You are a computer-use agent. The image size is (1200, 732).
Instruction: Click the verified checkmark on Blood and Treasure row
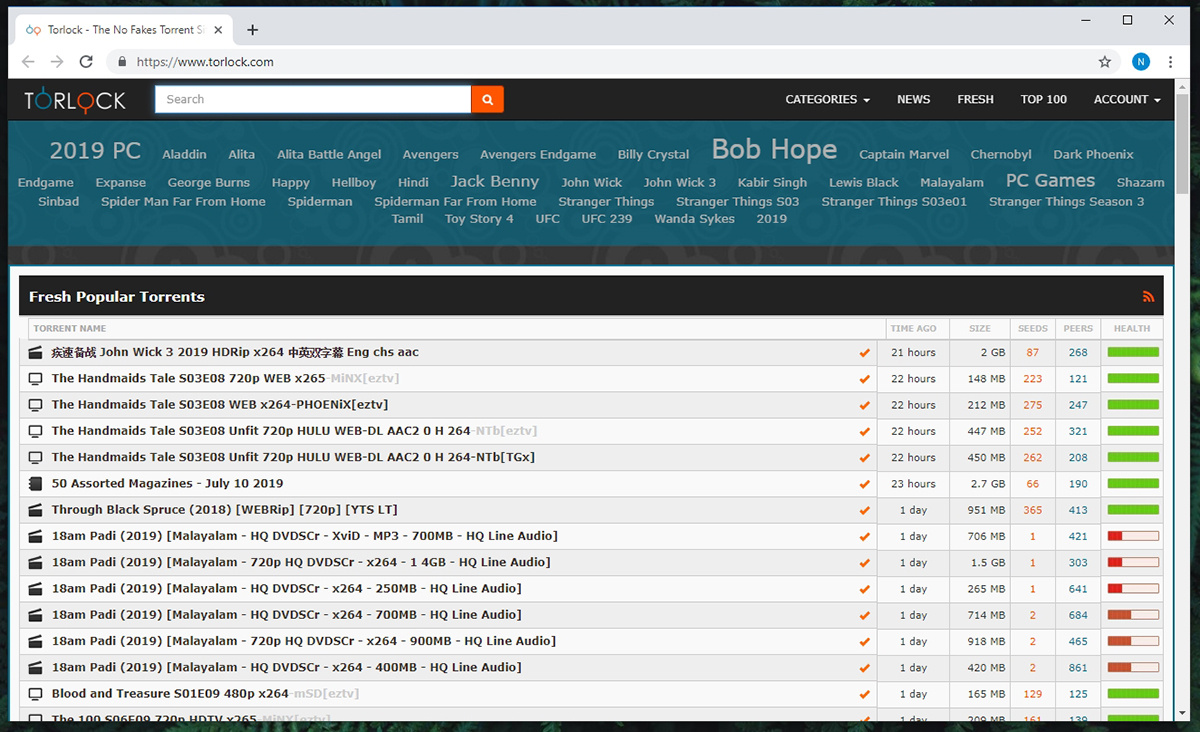coord(864,694)
